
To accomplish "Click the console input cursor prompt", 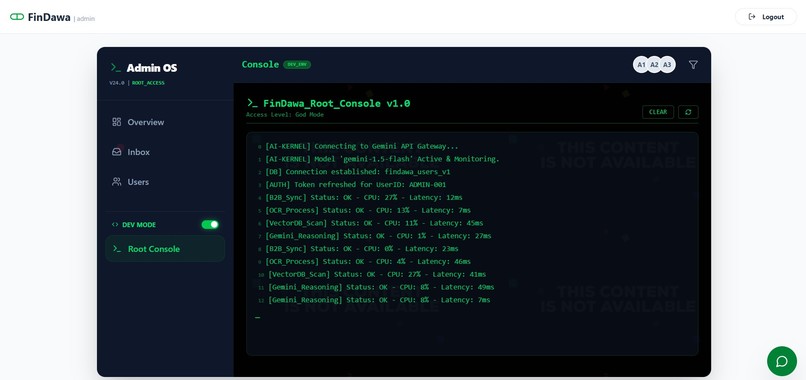I will pos(257,317).
